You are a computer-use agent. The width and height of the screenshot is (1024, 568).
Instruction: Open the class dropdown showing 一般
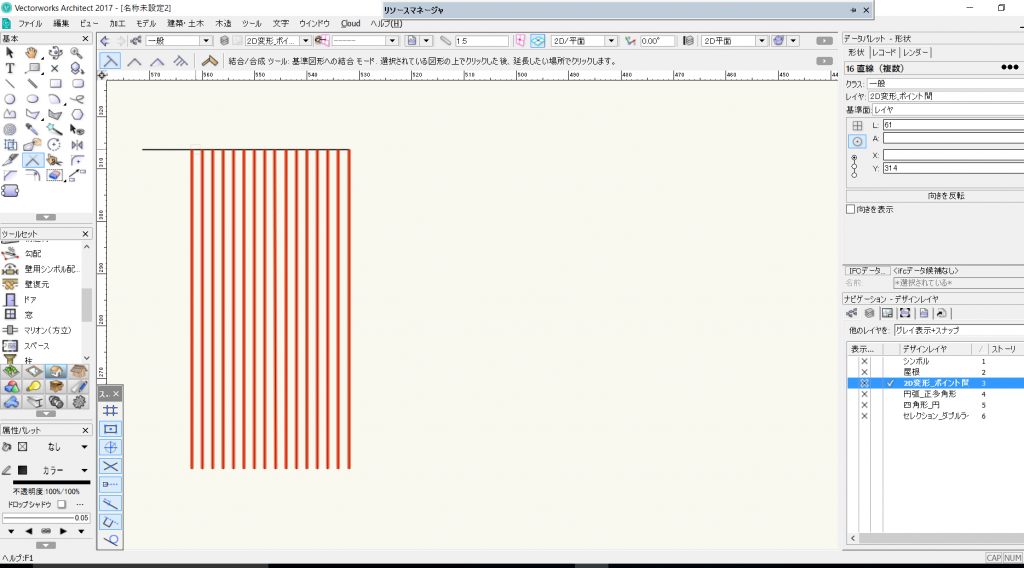pos(179,40)
